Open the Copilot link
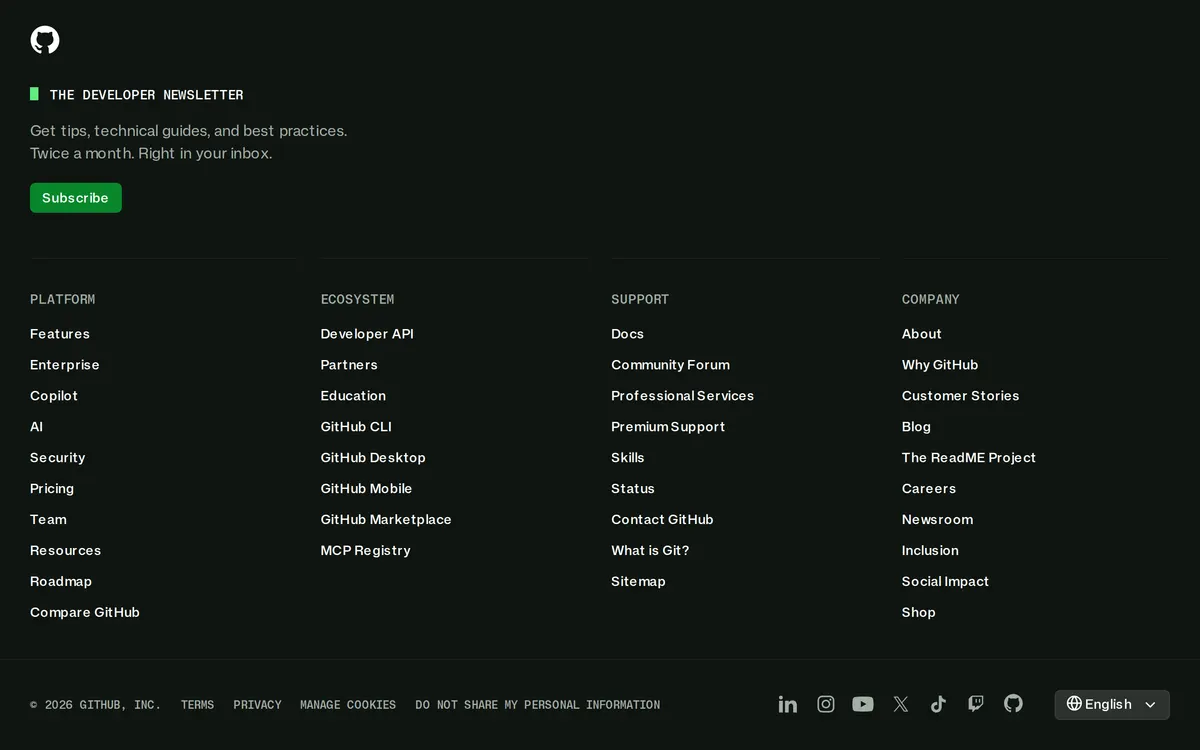The image size is (1200, 750). point(54,396)
